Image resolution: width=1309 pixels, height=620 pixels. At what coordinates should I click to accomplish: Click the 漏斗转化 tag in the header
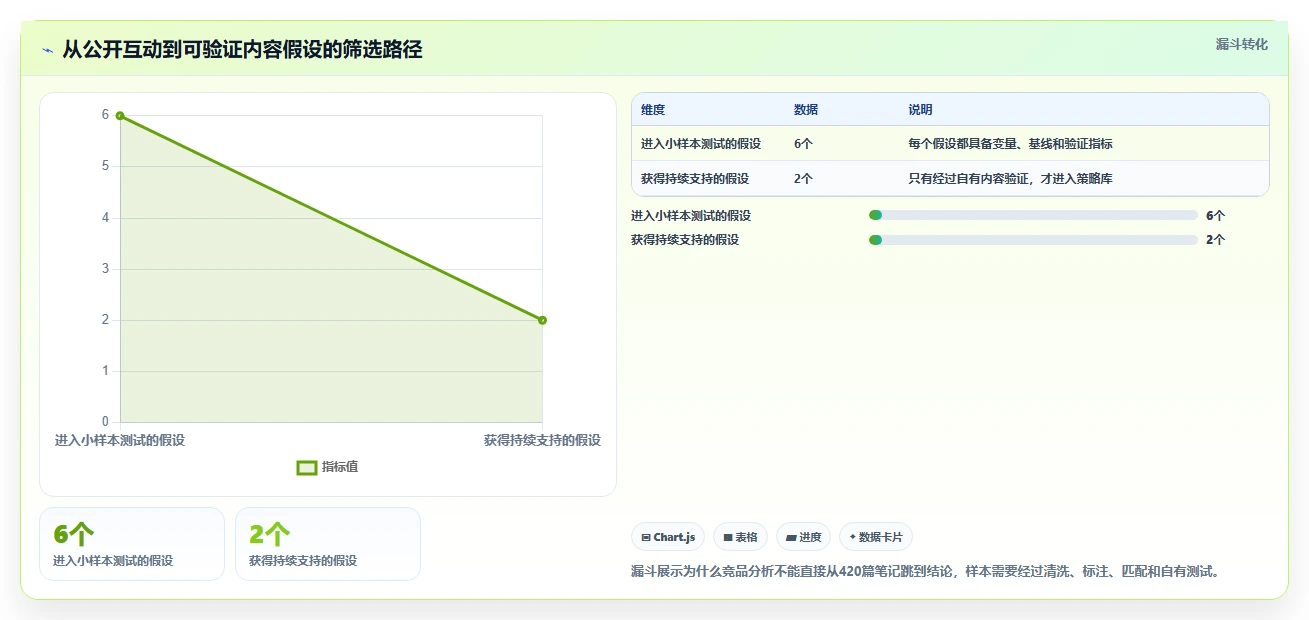click(1241, 44)
